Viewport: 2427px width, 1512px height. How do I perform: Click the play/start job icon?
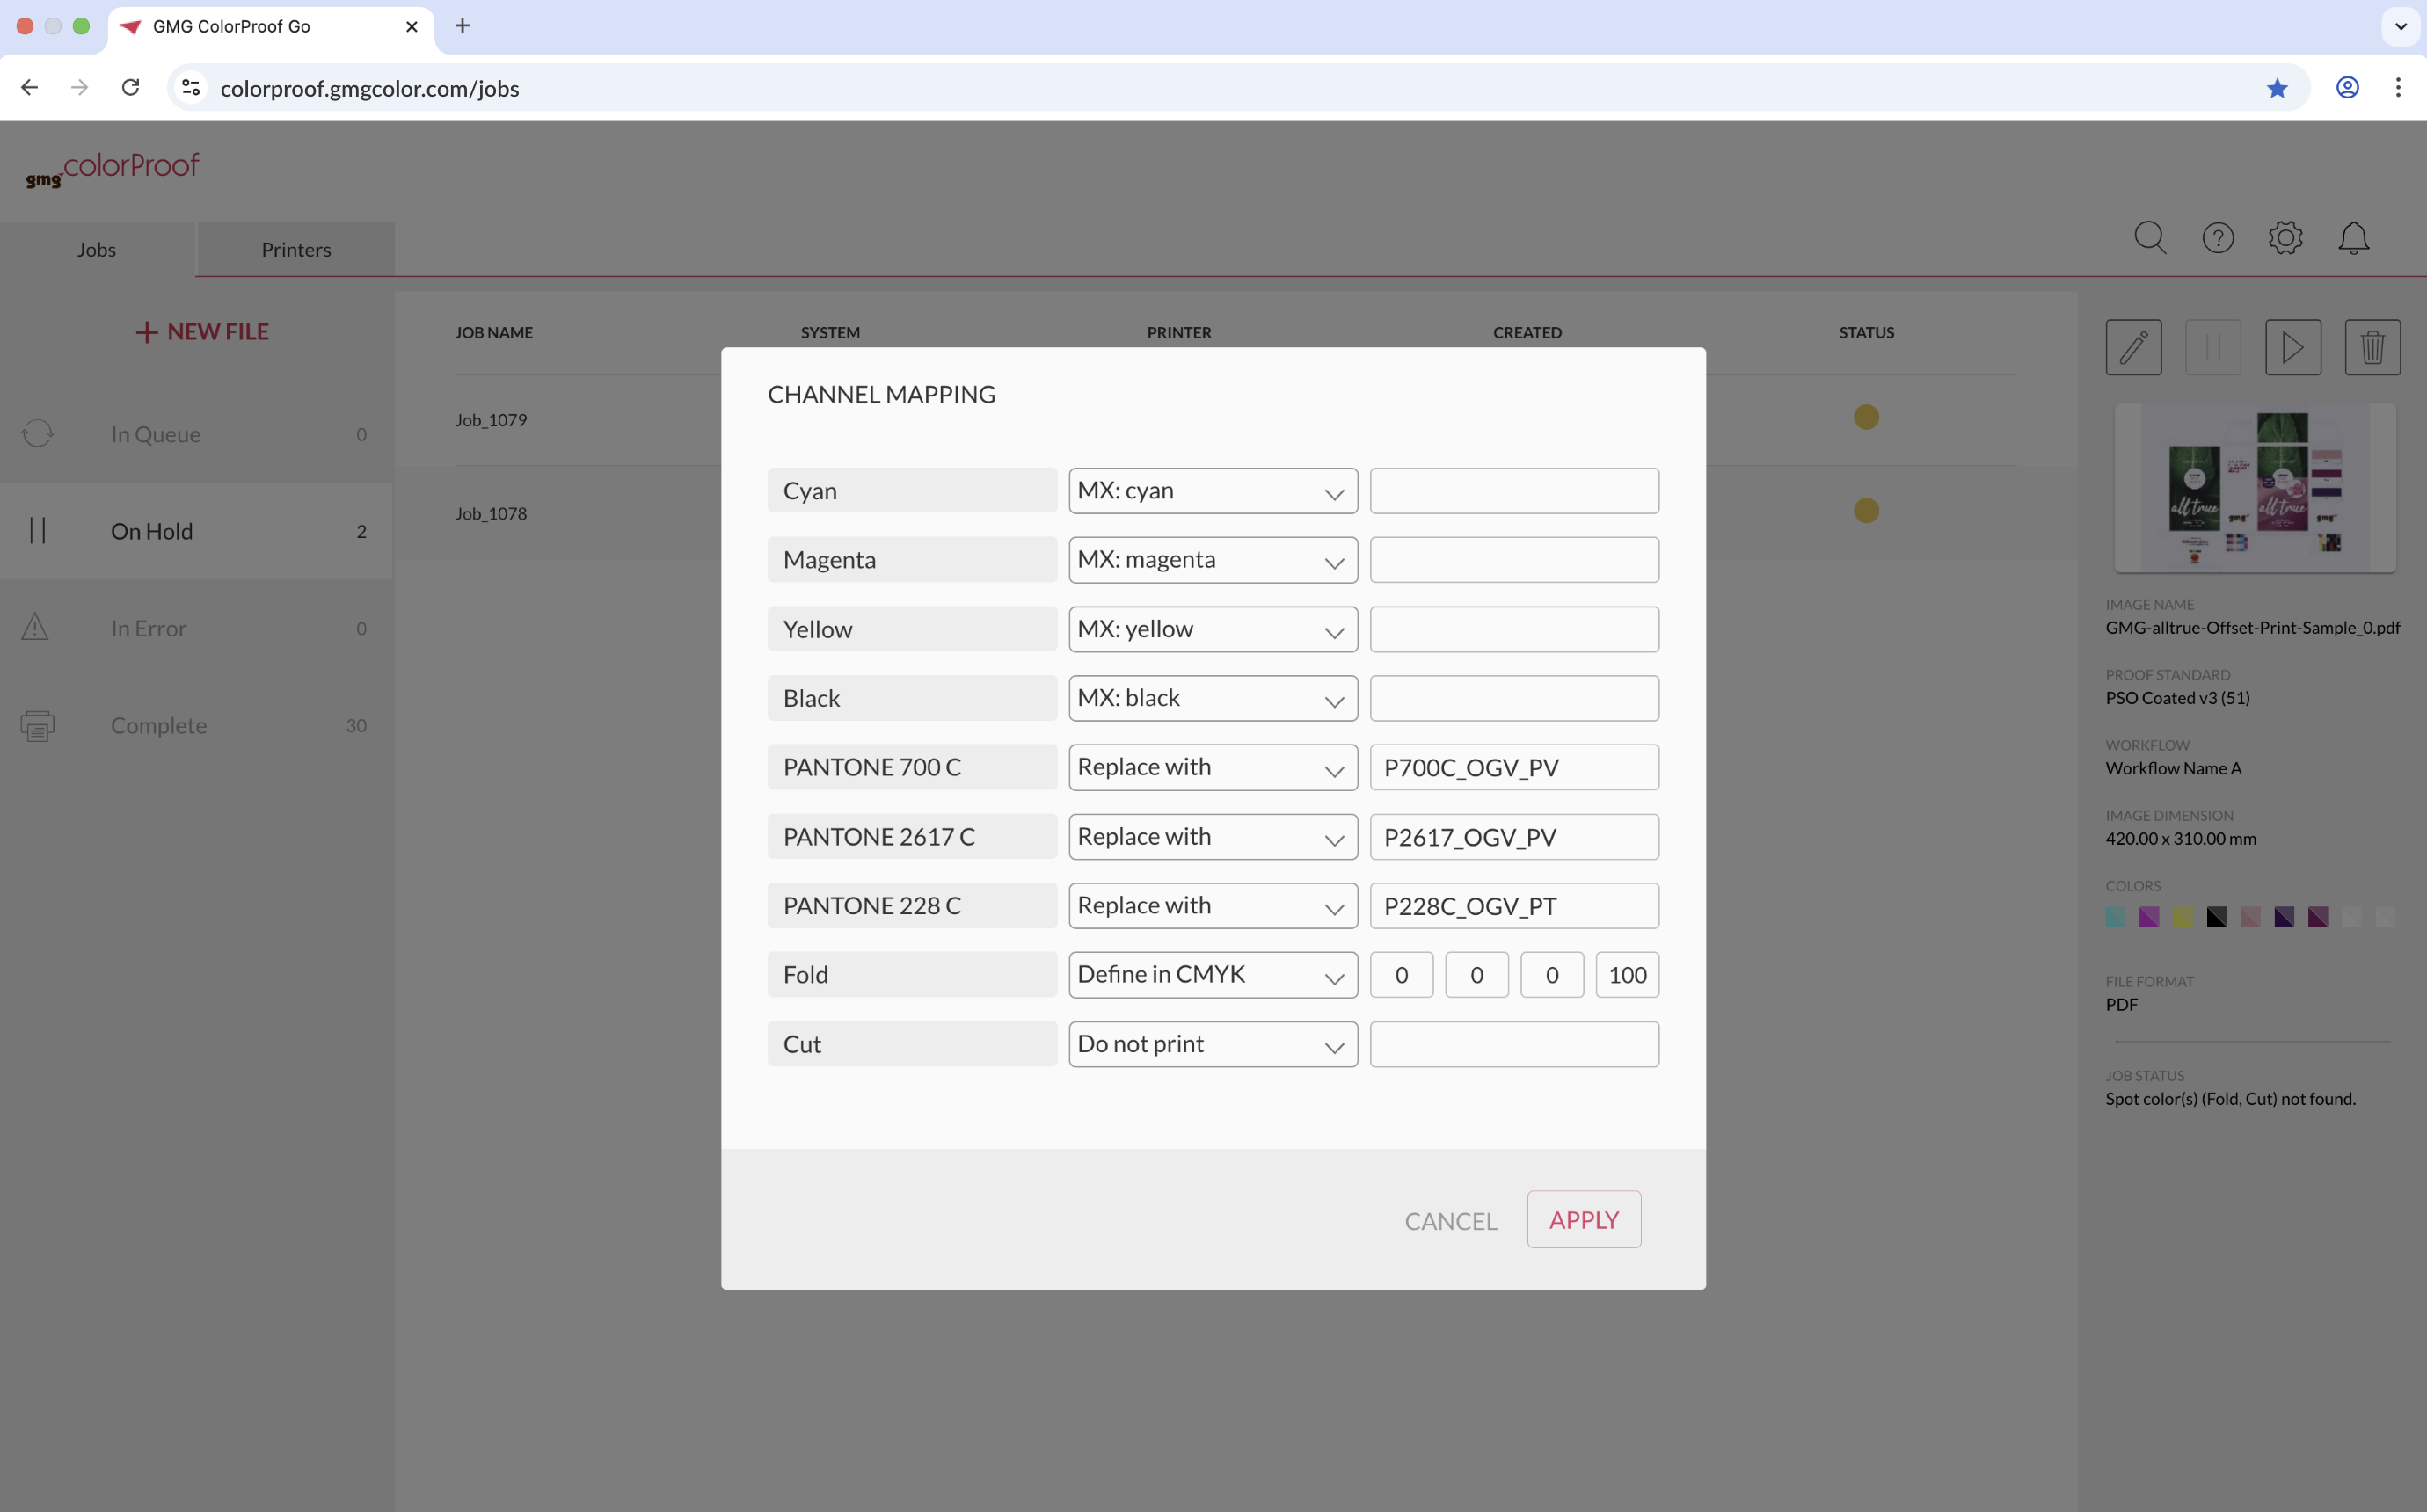tap(2292, 347)
